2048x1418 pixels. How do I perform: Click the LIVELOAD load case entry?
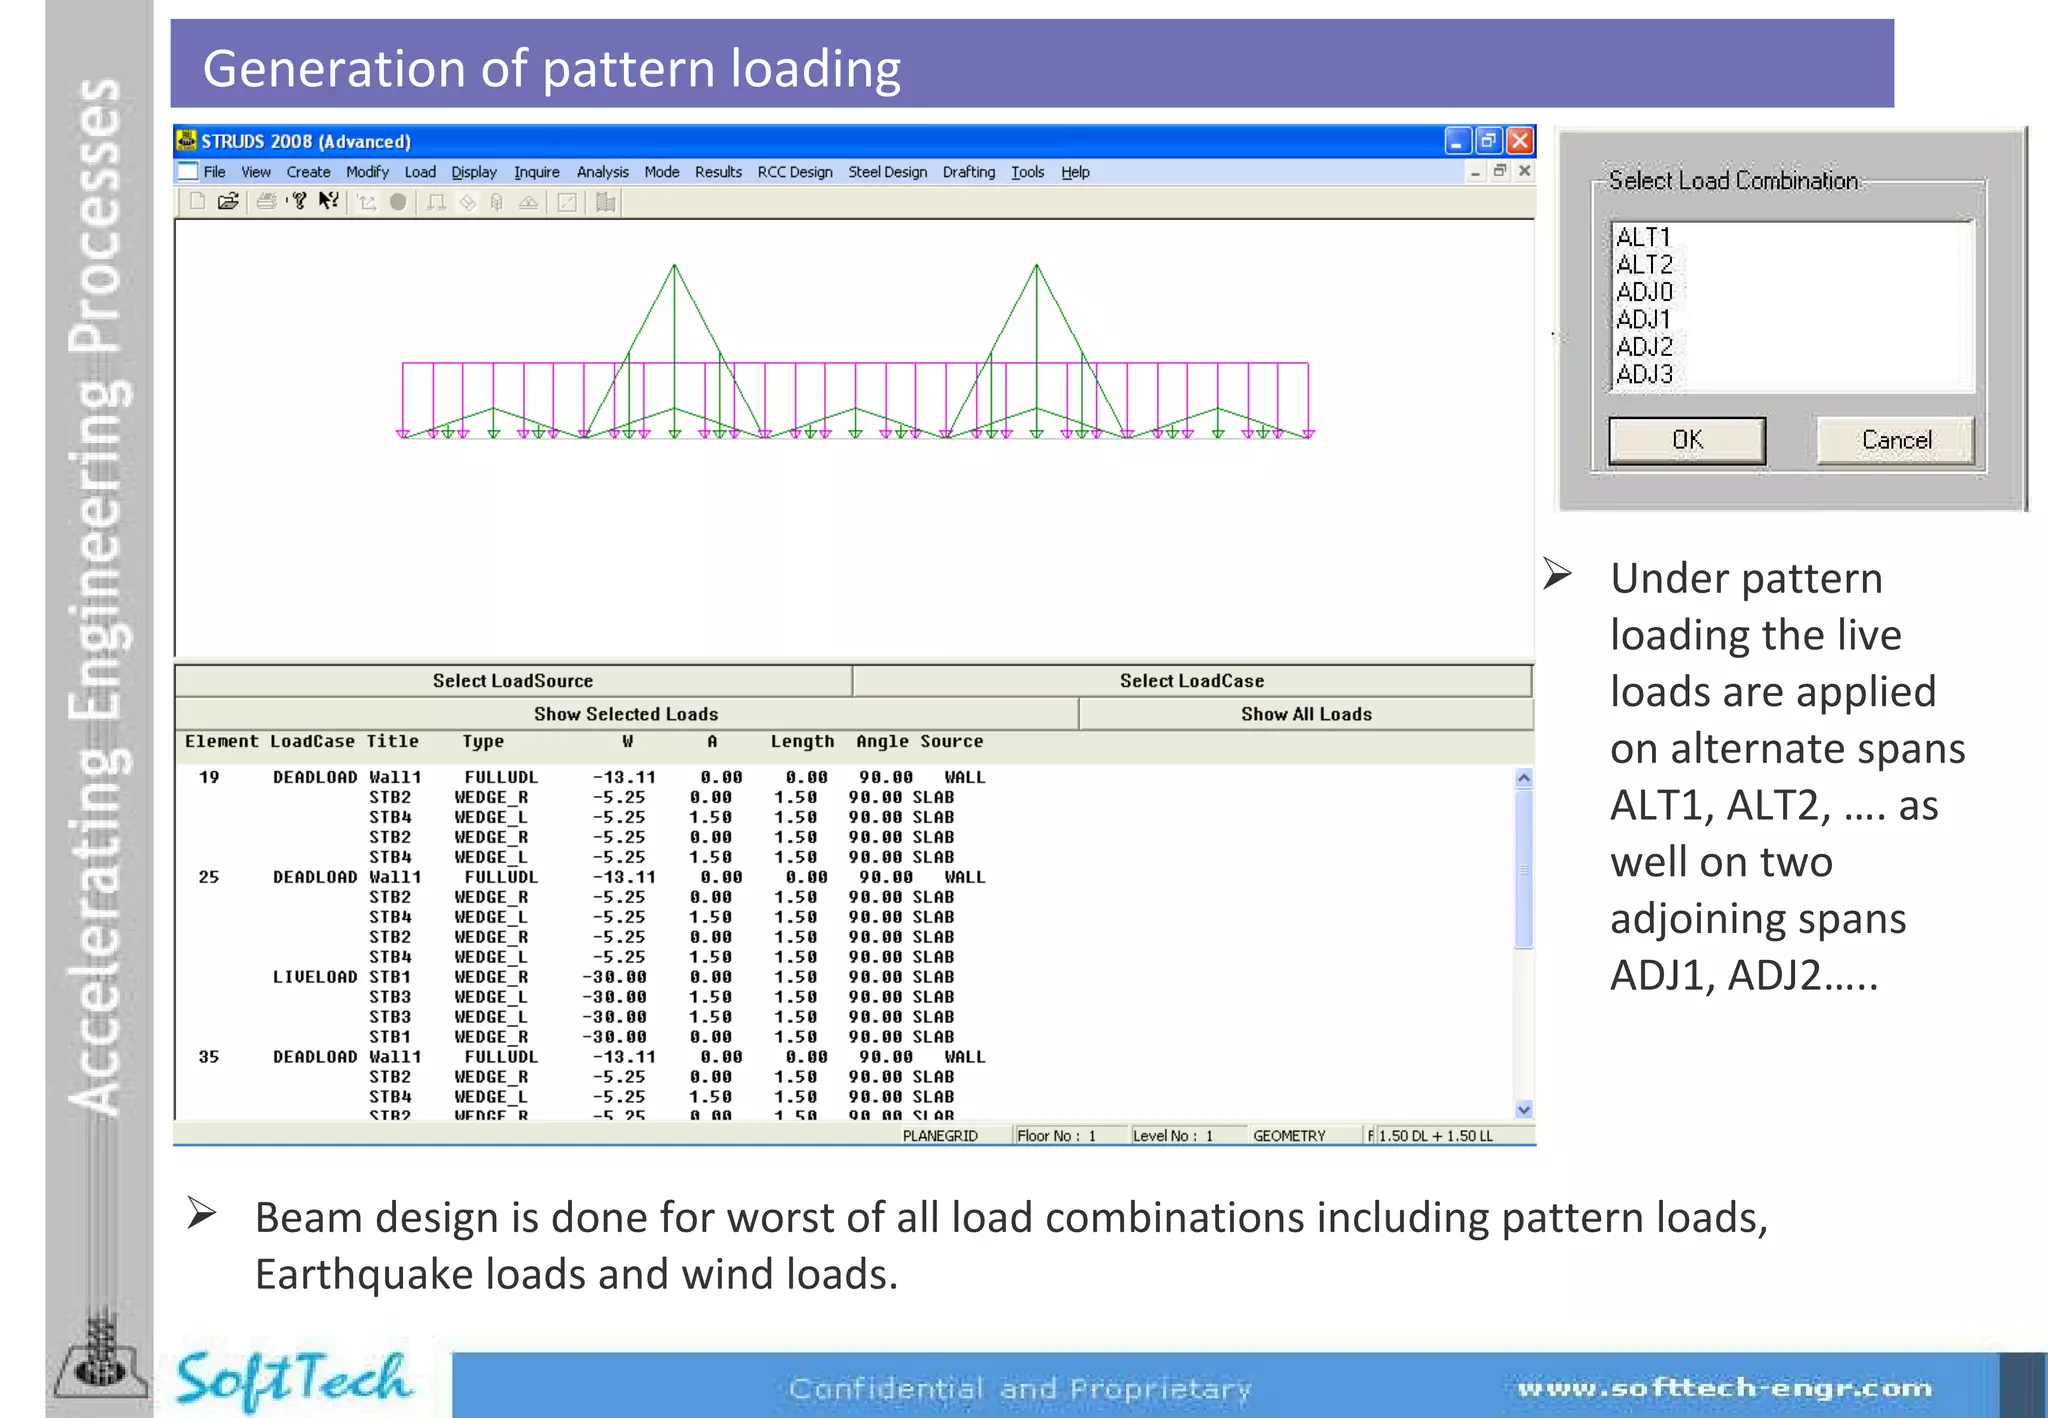coord(315,977)
